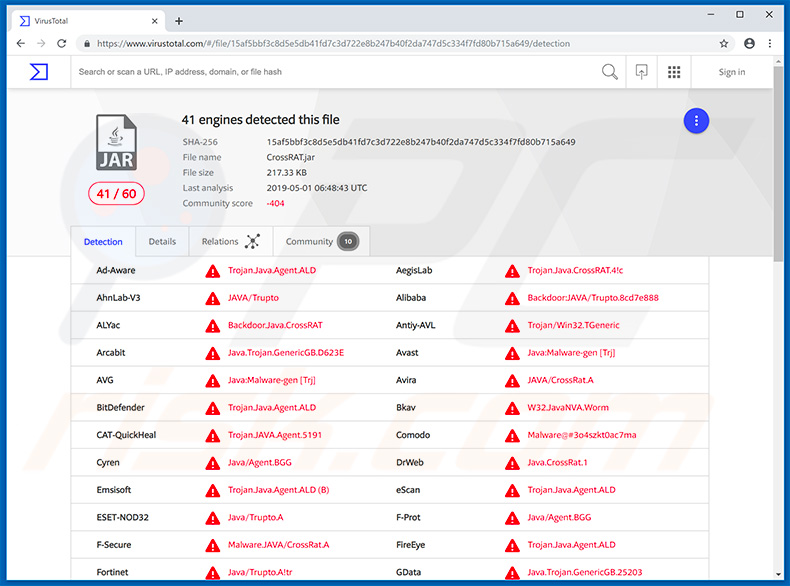
Task: Click Java/Trupto.A!tr Fortinet result
Action: (260, 572)
